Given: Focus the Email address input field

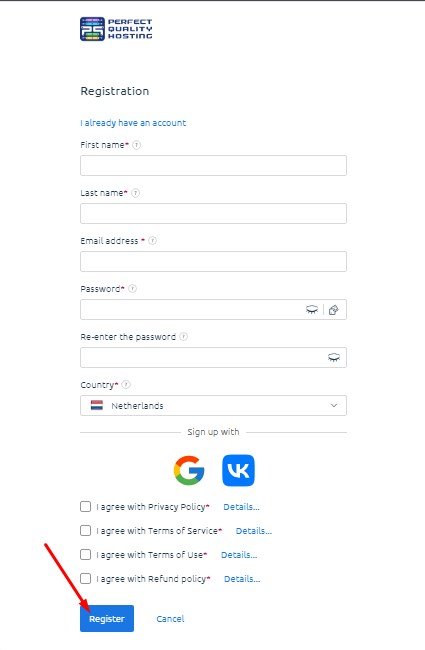Looking at the screenshot, I should [x=214, y=262].
